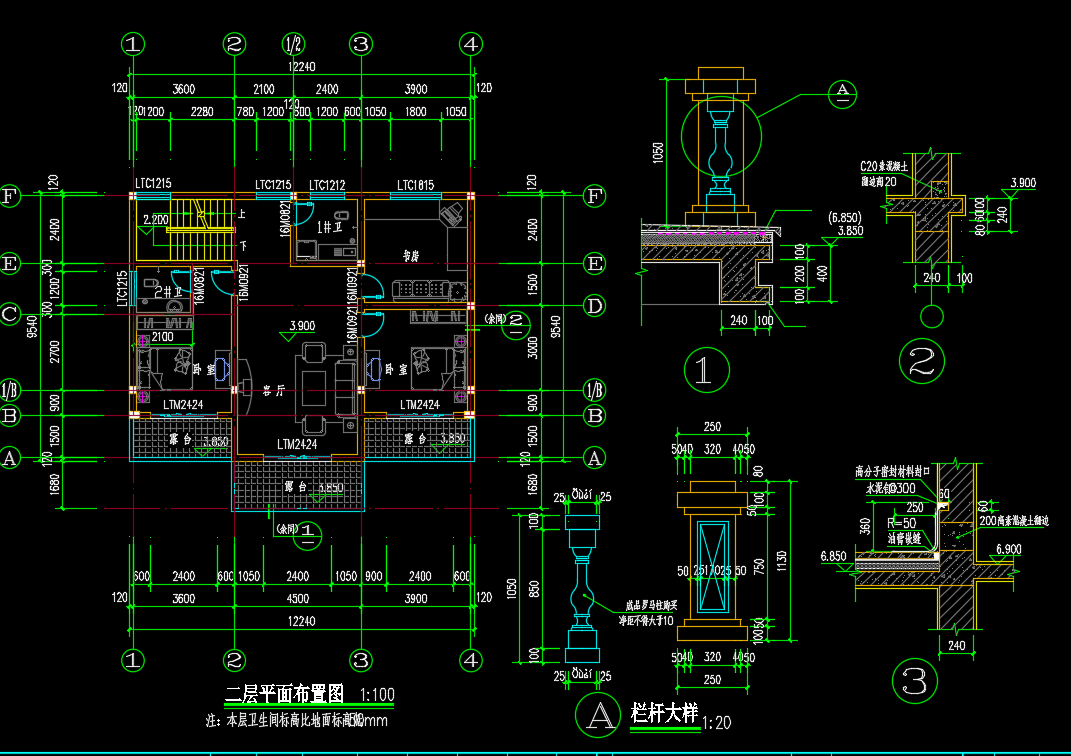This screenshot has height=756, width=1071.
Task: Select the C grid axis bubble
Action: (10, 314)
